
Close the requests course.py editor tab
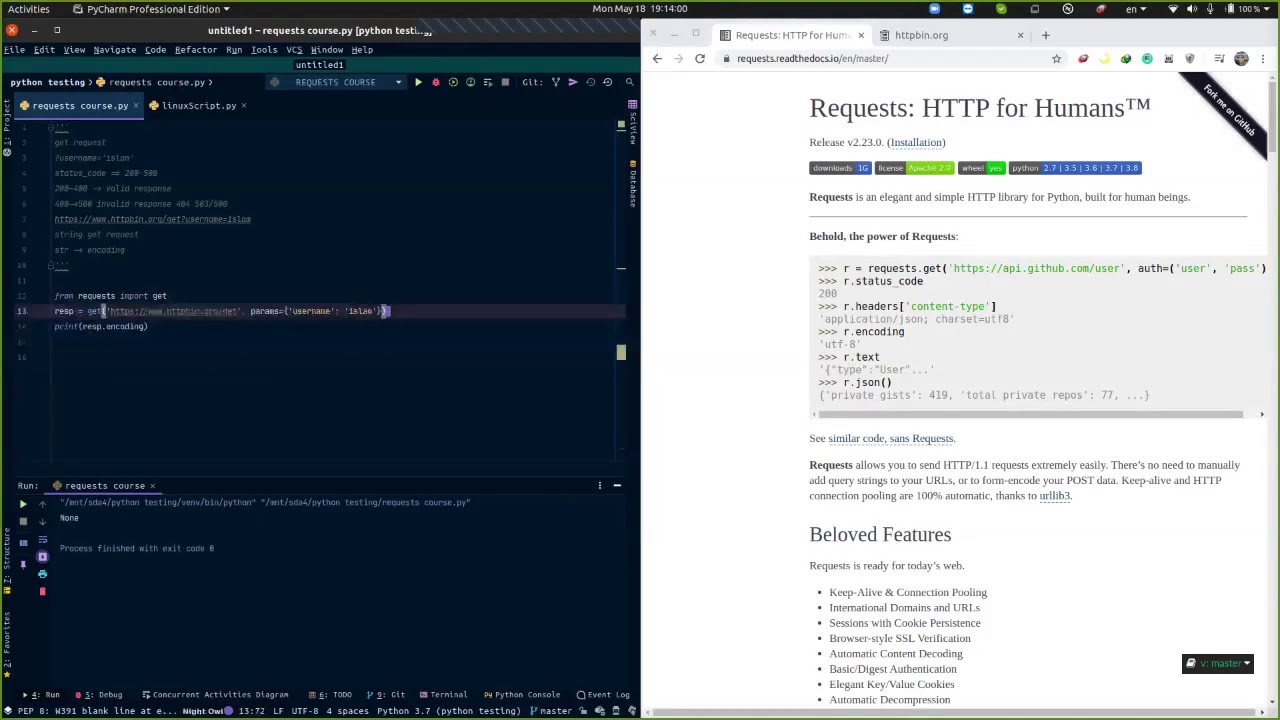point(136,106)
